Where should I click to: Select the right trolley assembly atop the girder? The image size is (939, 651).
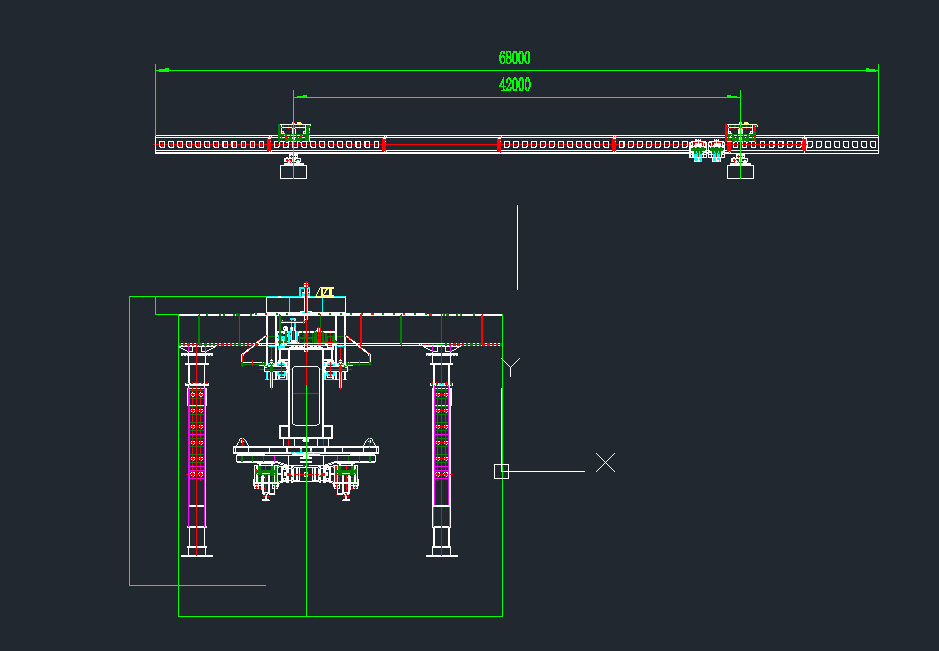(741, 130)
